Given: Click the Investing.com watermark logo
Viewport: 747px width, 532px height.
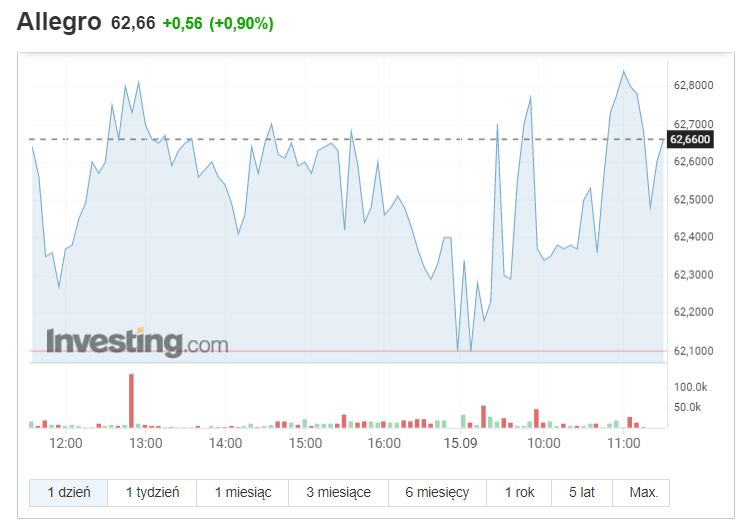Looking at the screenshot, I should (x=137, y=342).
